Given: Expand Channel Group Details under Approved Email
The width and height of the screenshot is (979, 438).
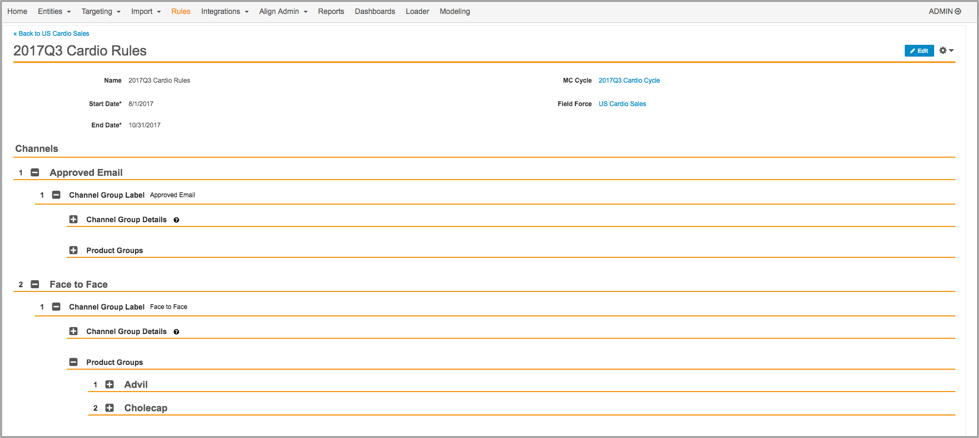Looking at the screenshot, I should point(74,220).
